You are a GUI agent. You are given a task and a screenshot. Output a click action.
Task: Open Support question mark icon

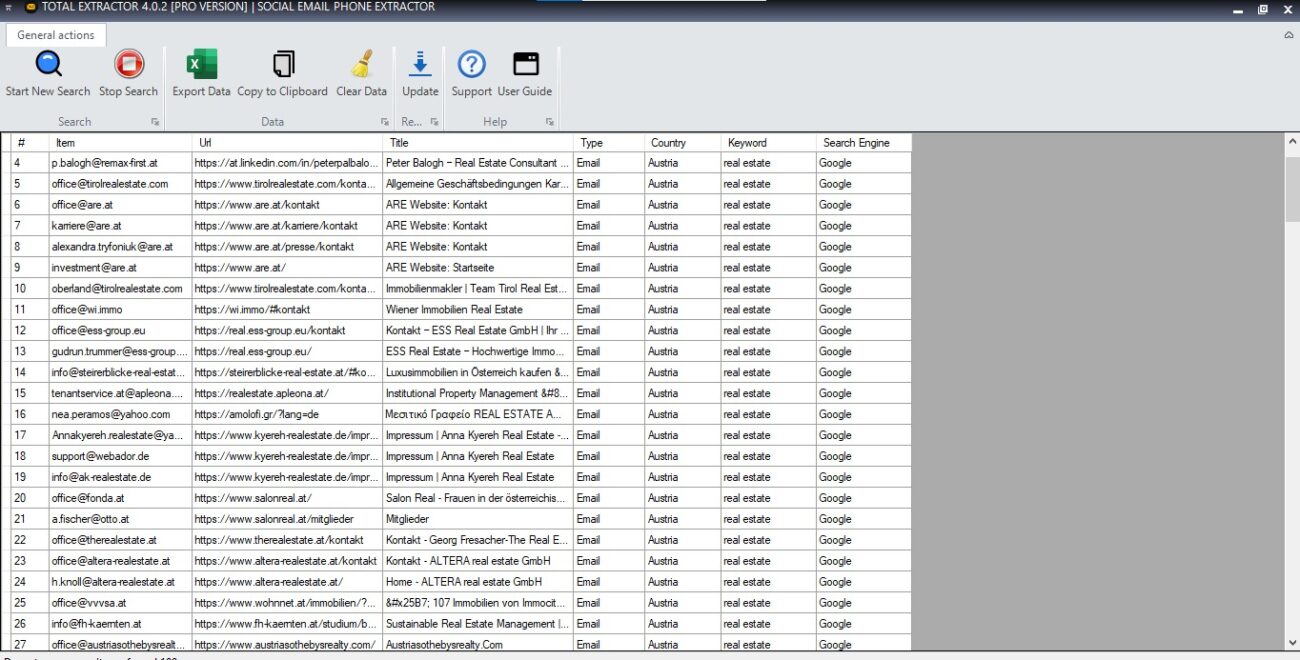coord(471,65)
